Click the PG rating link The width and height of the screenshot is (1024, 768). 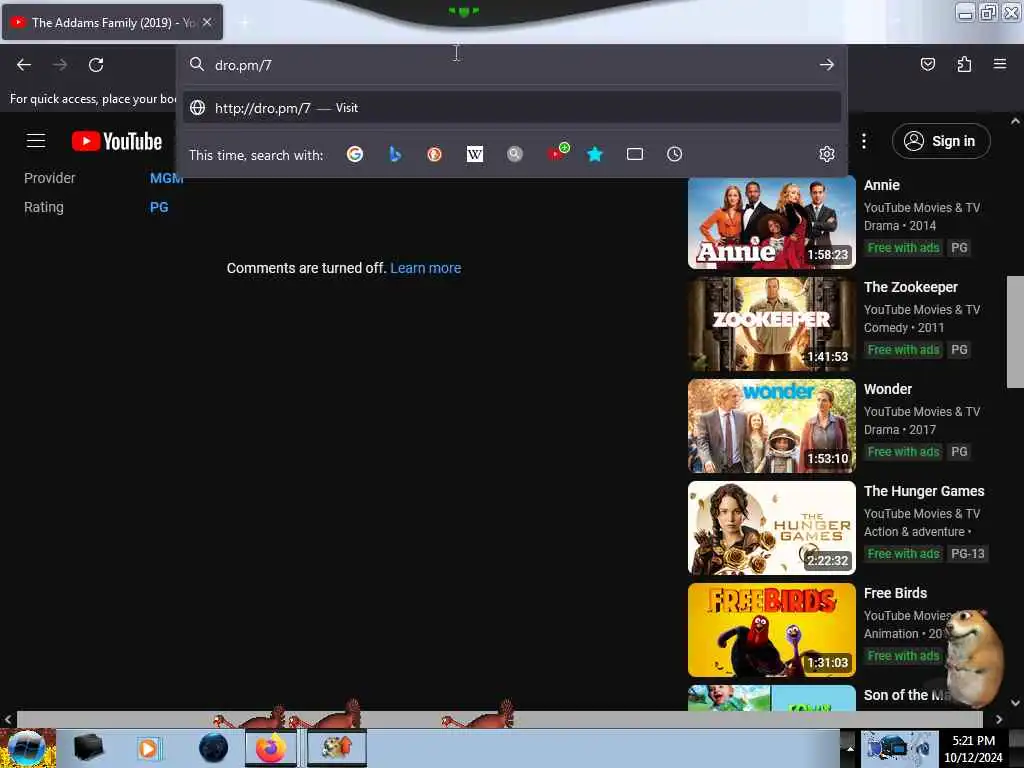pos(159,207)
